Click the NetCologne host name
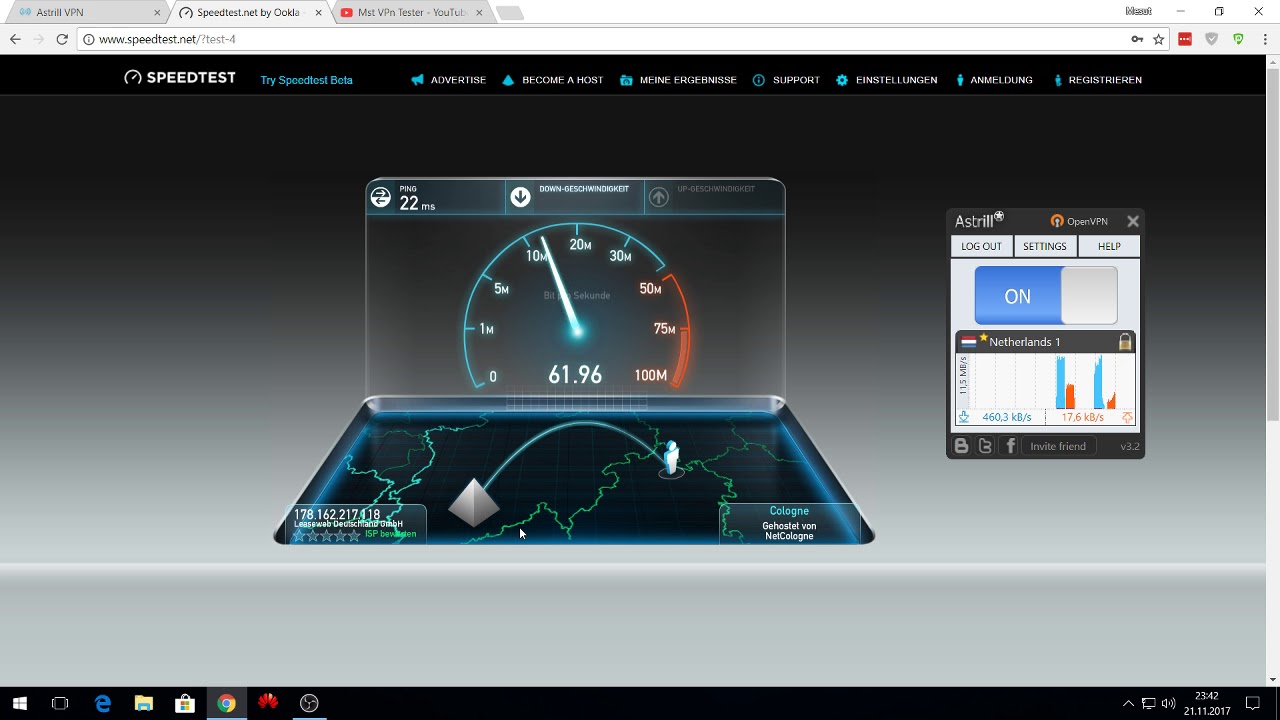This screenshot has height=720, width=1280. [x=789, y=536]
